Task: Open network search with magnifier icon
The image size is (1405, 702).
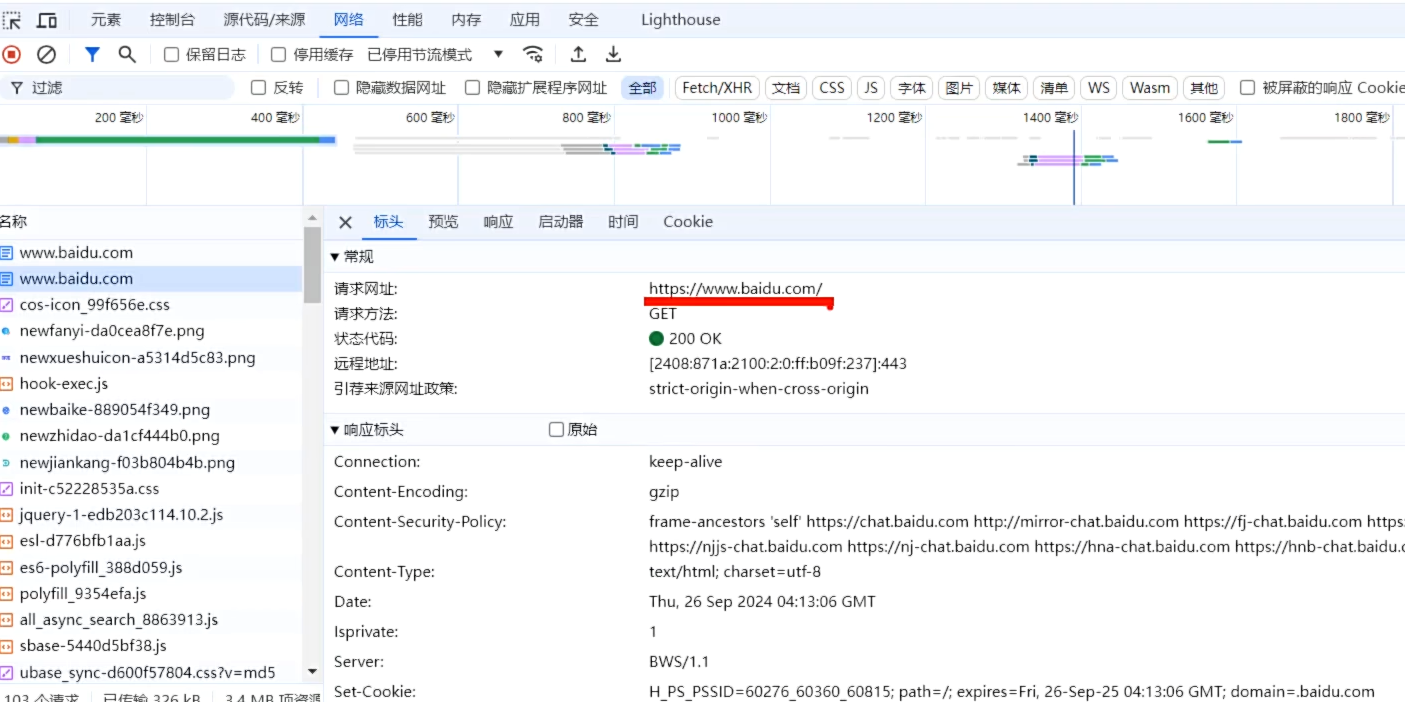Action: point(127,55)
